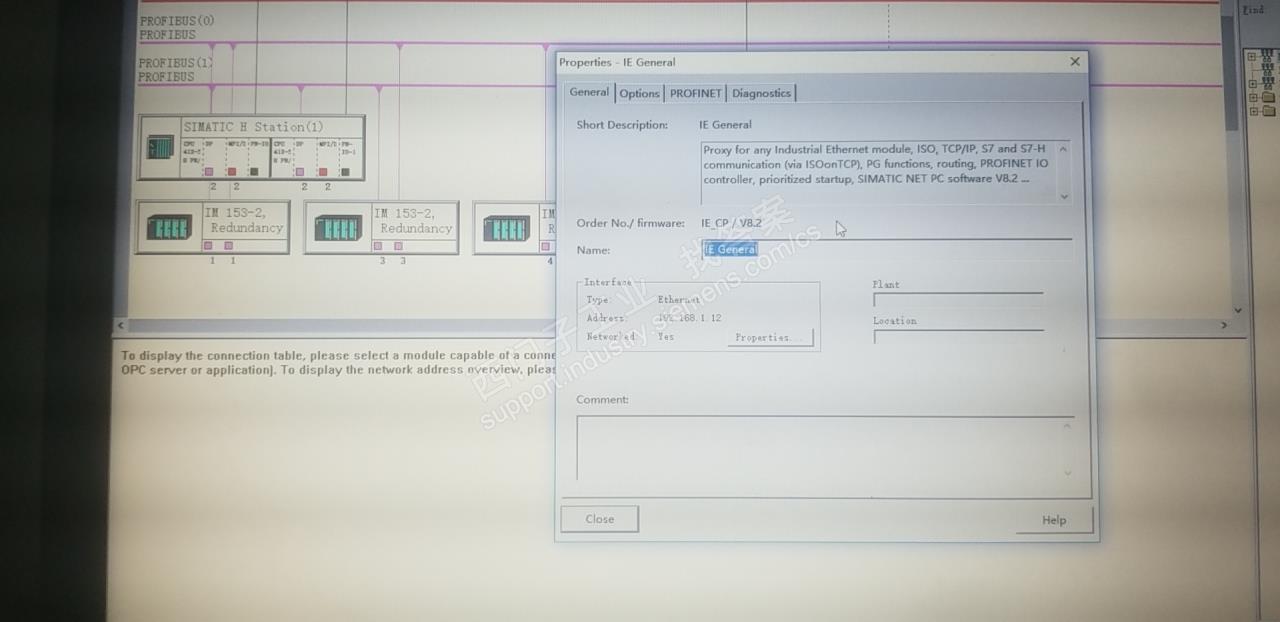Click the Find label in the catalog pane
1280x622 pixels.
click(1253, 9)
